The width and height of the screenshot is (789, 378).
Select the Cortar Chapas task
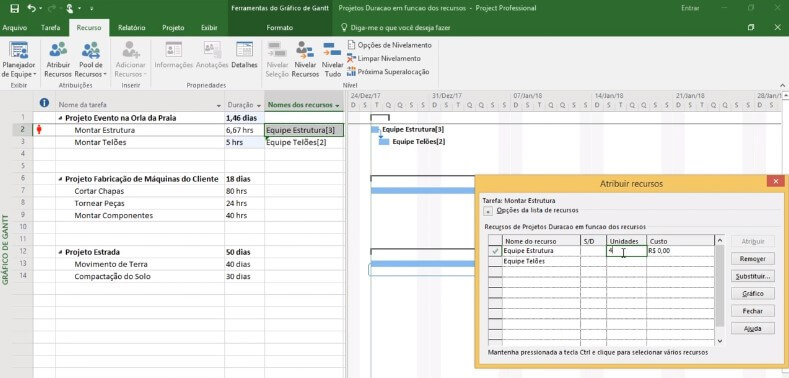click(99, 191)
